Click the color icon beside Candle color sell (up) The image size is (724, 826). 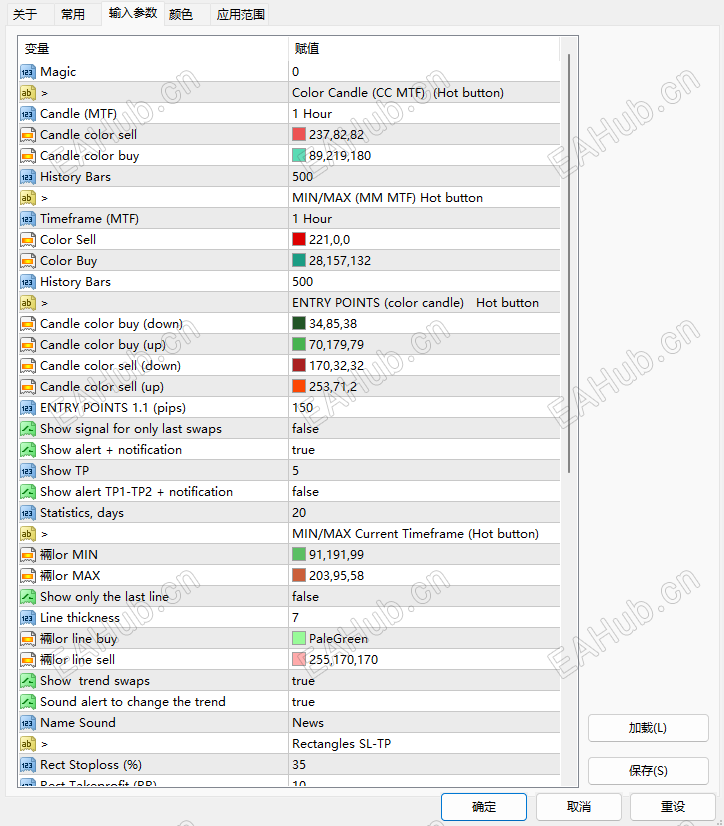28,387
